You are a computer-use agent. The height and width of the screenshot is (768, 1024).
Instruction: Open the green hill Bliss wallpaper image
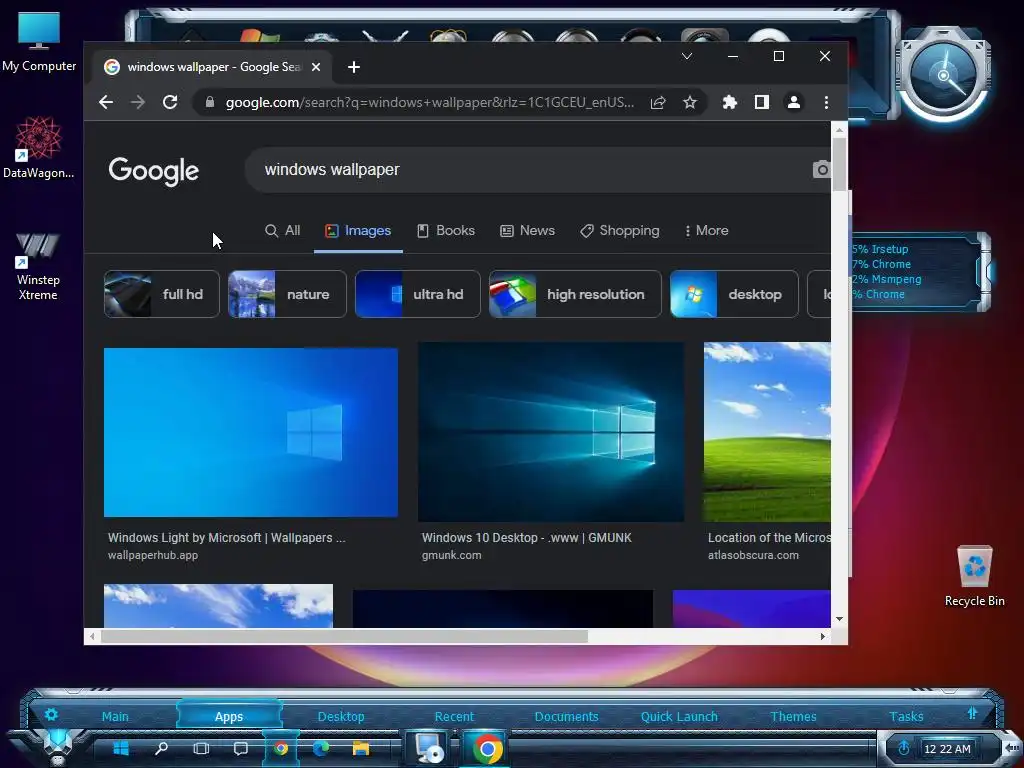coord(767,432)
